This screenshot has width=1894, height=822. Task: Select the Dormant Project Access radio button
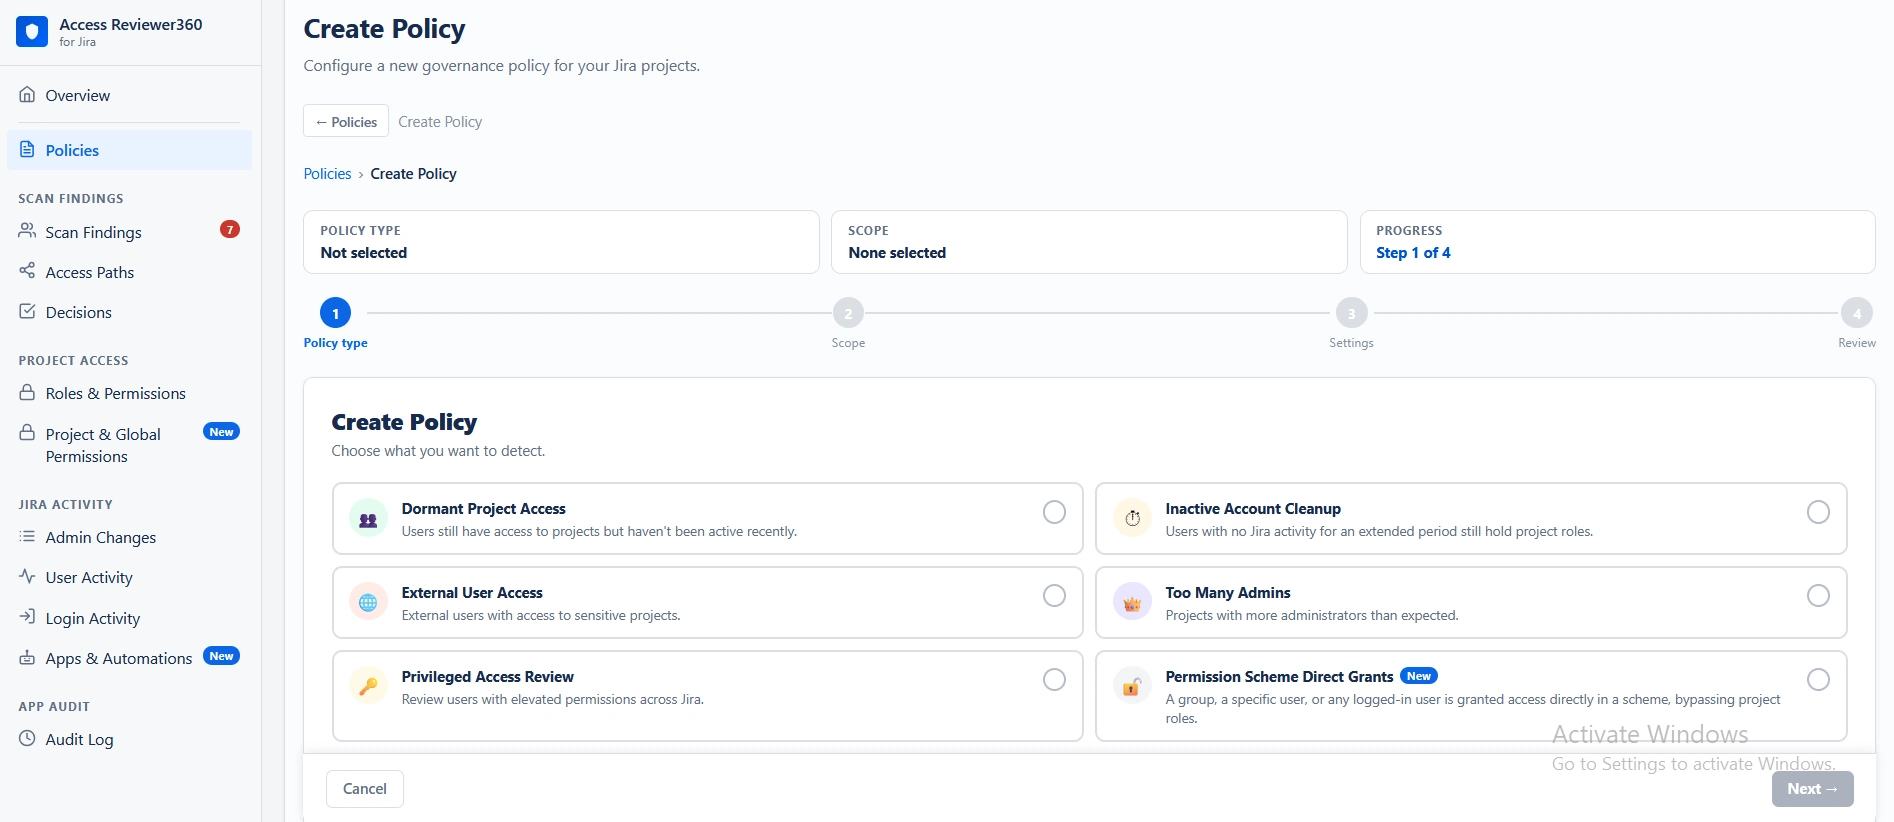1054,512
